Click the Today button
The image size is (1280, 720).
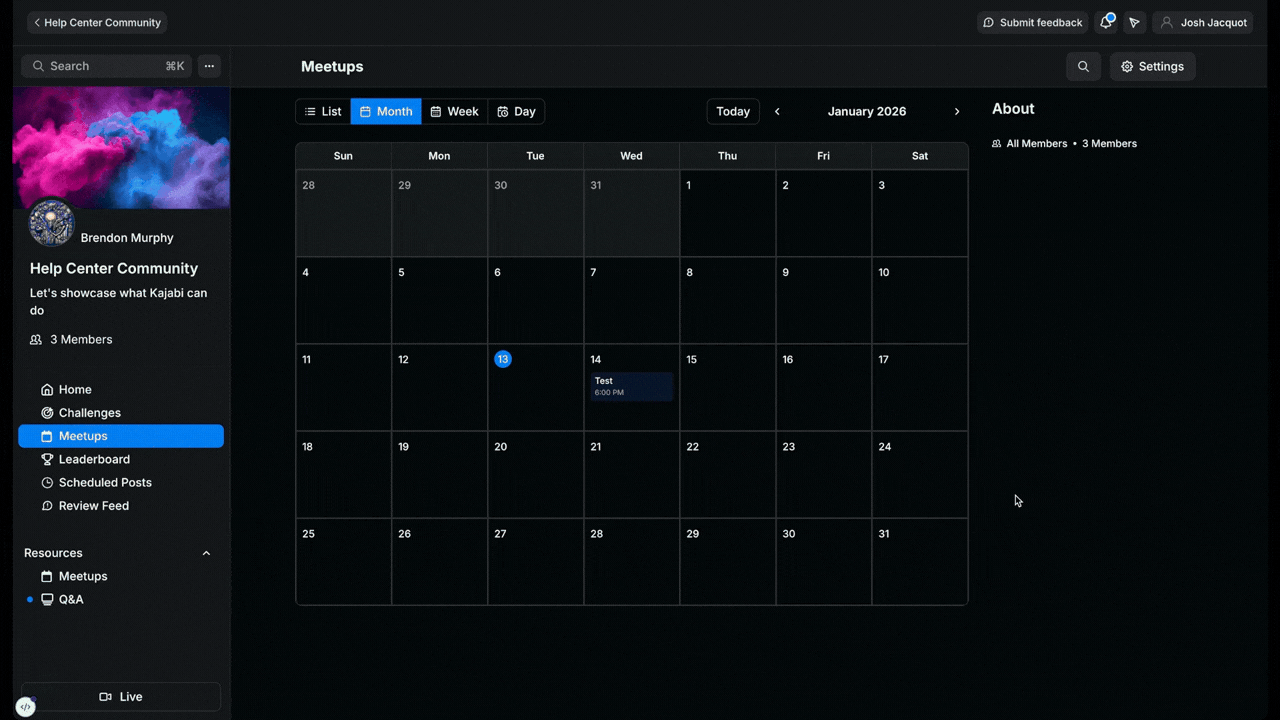coord(733,111)
